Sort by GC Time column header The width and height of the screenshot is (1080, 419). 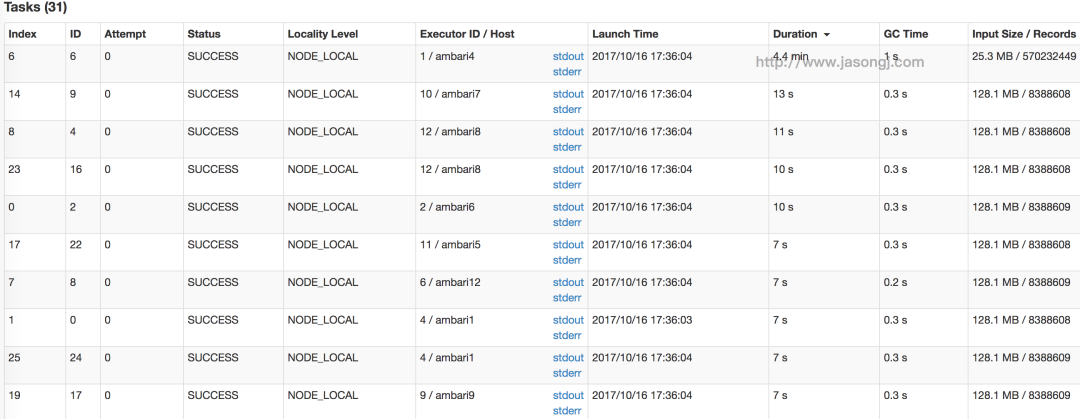tap(905, 34)
